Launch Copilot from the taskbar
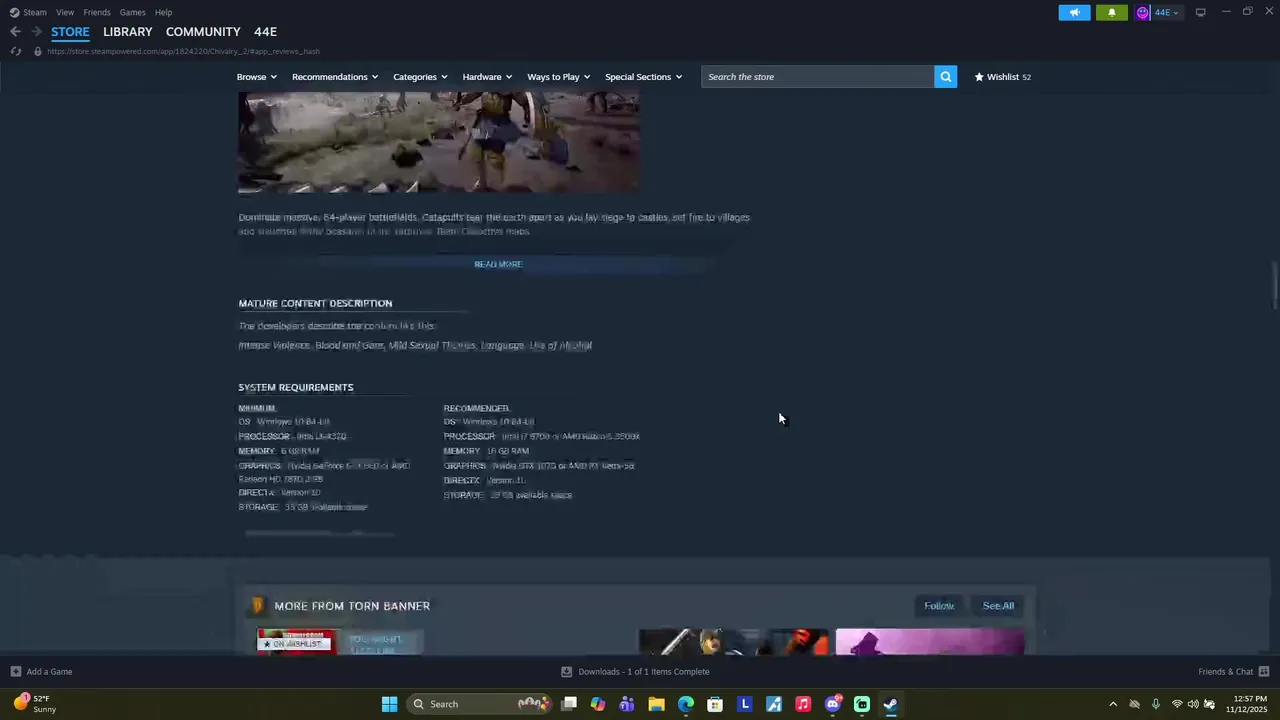The width and height of the screenshot is (1280, 720). pos(598,704)
